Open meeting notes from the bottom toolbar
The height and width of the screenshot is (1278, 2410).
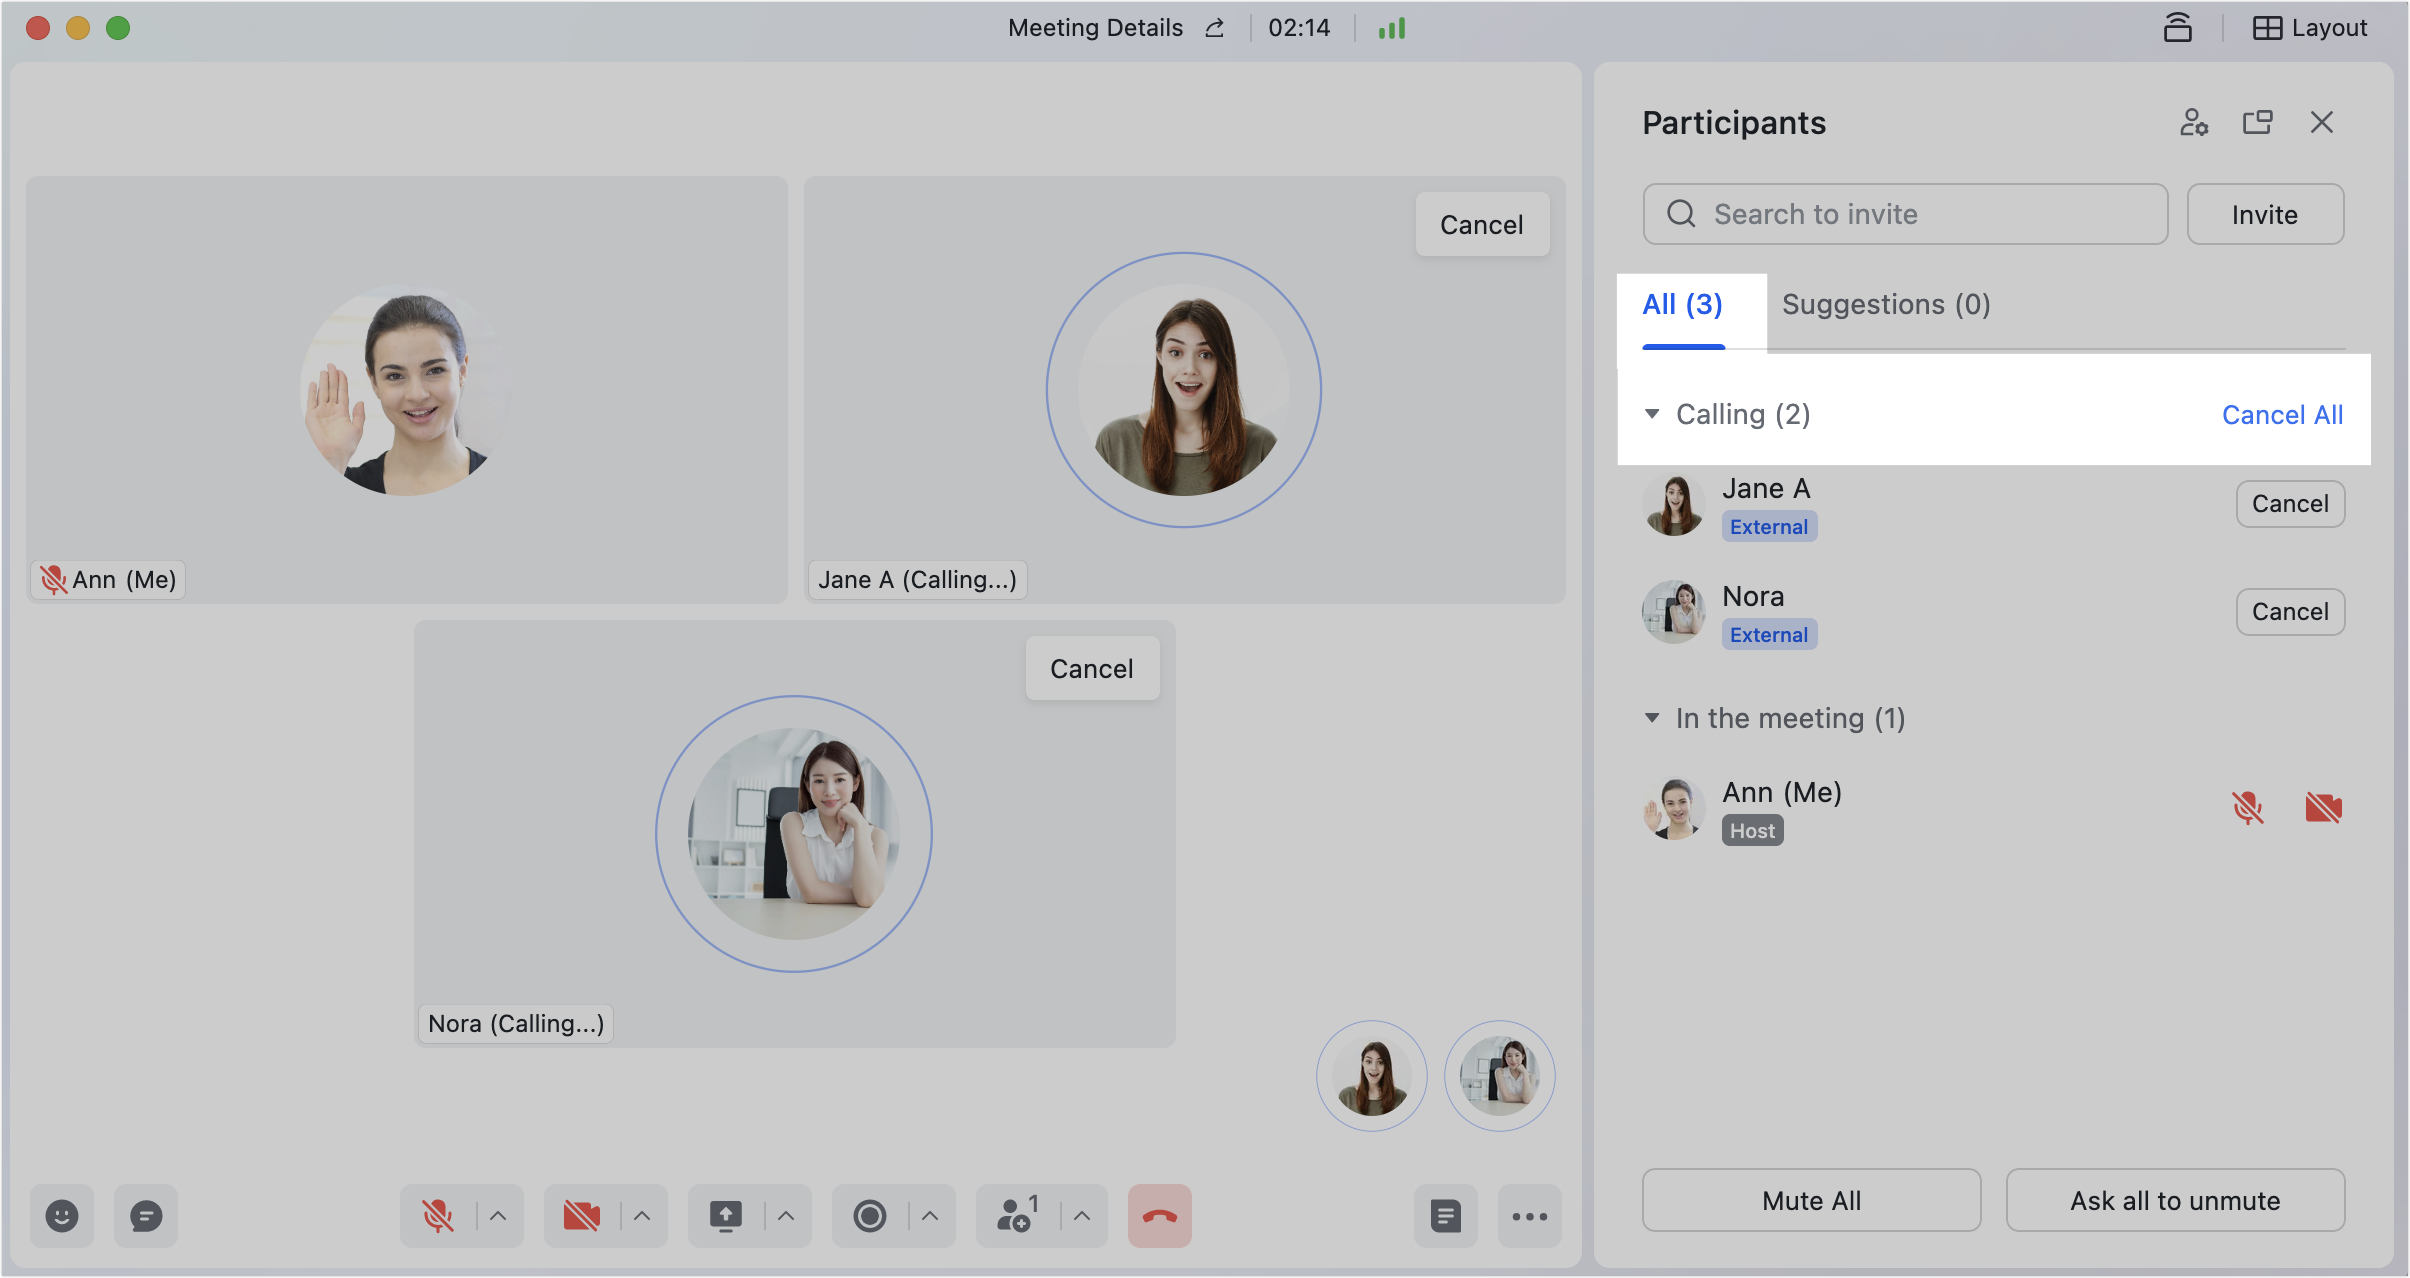(1444, 1215)
